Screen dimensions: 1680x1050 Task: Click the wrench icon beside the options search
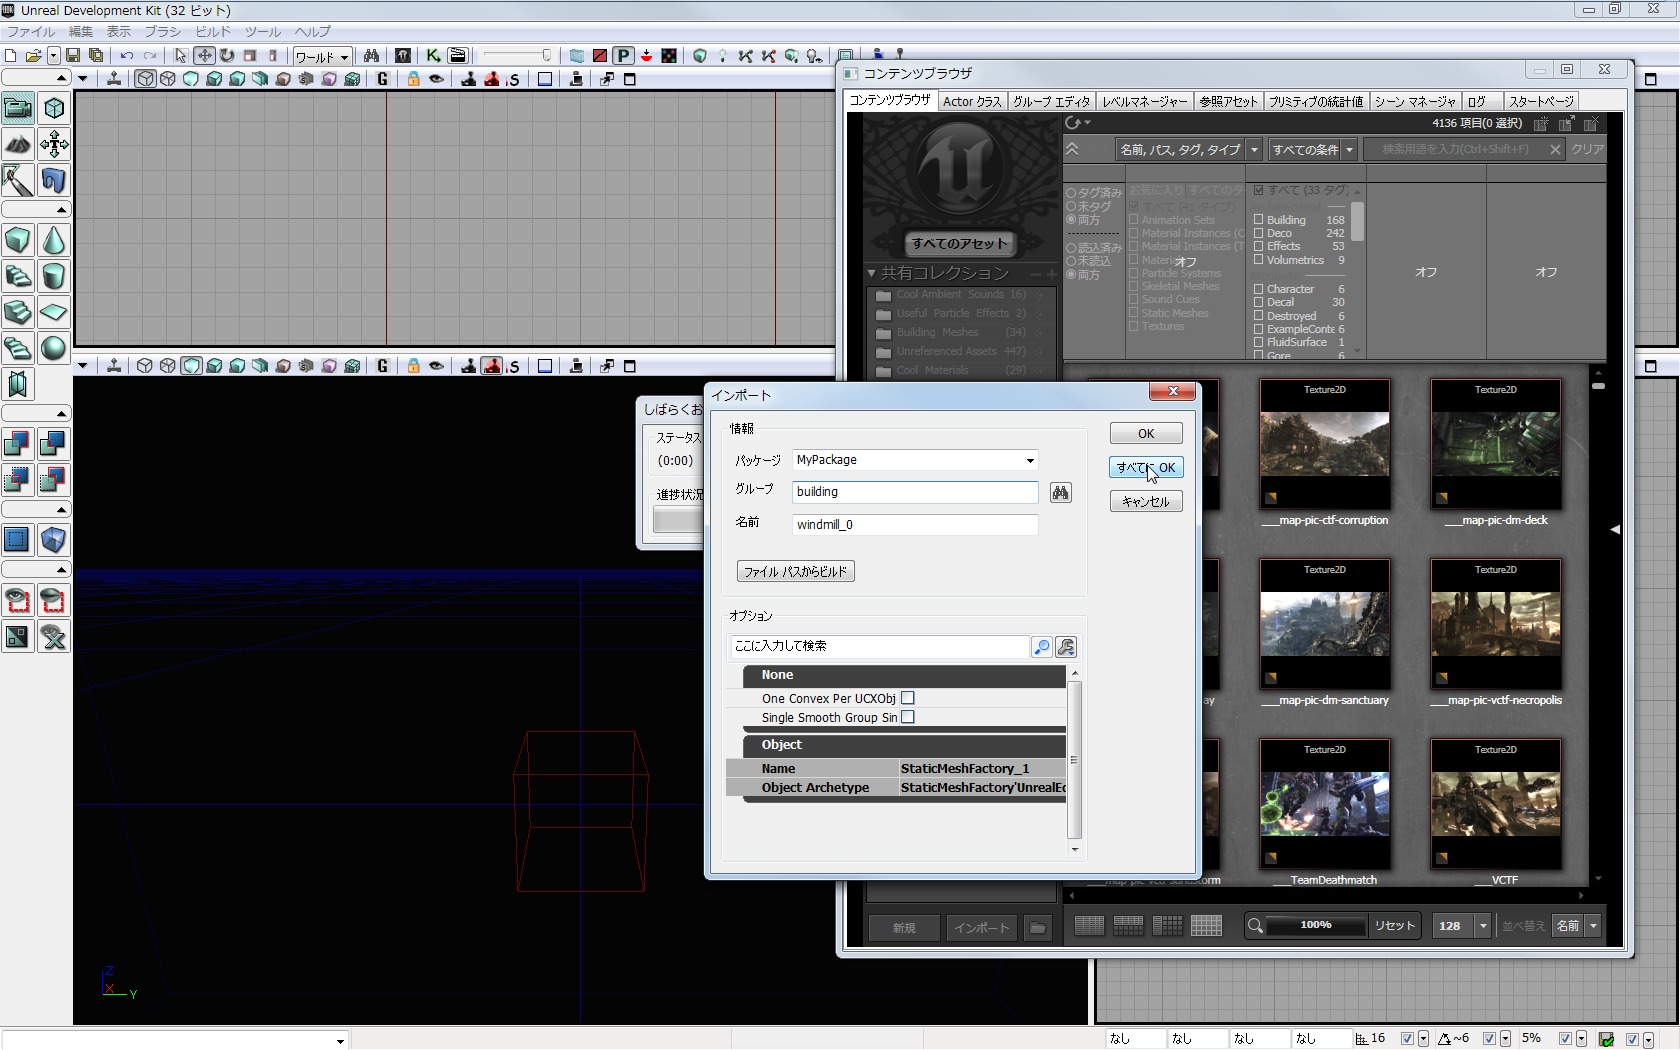[x=1066, y=647]
